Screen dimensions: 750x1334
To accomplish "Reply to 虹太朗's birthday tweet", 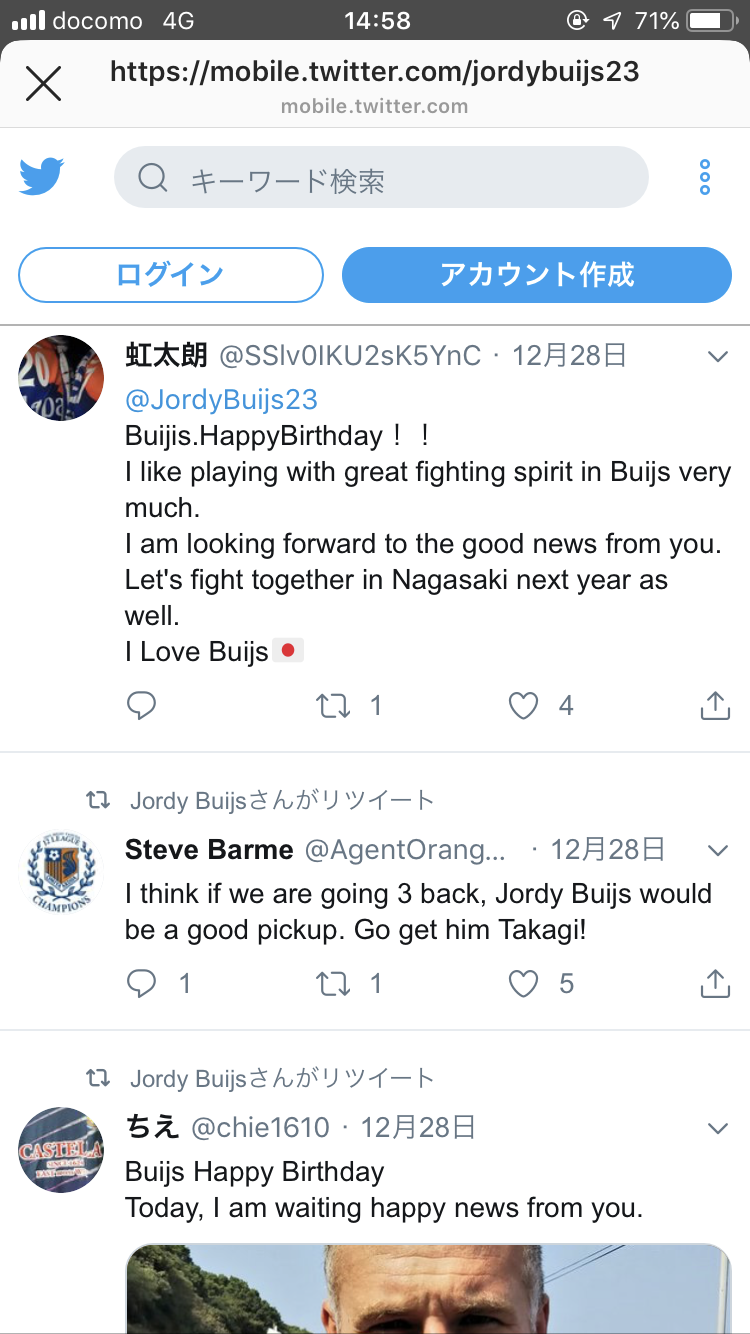I will 142,706.
